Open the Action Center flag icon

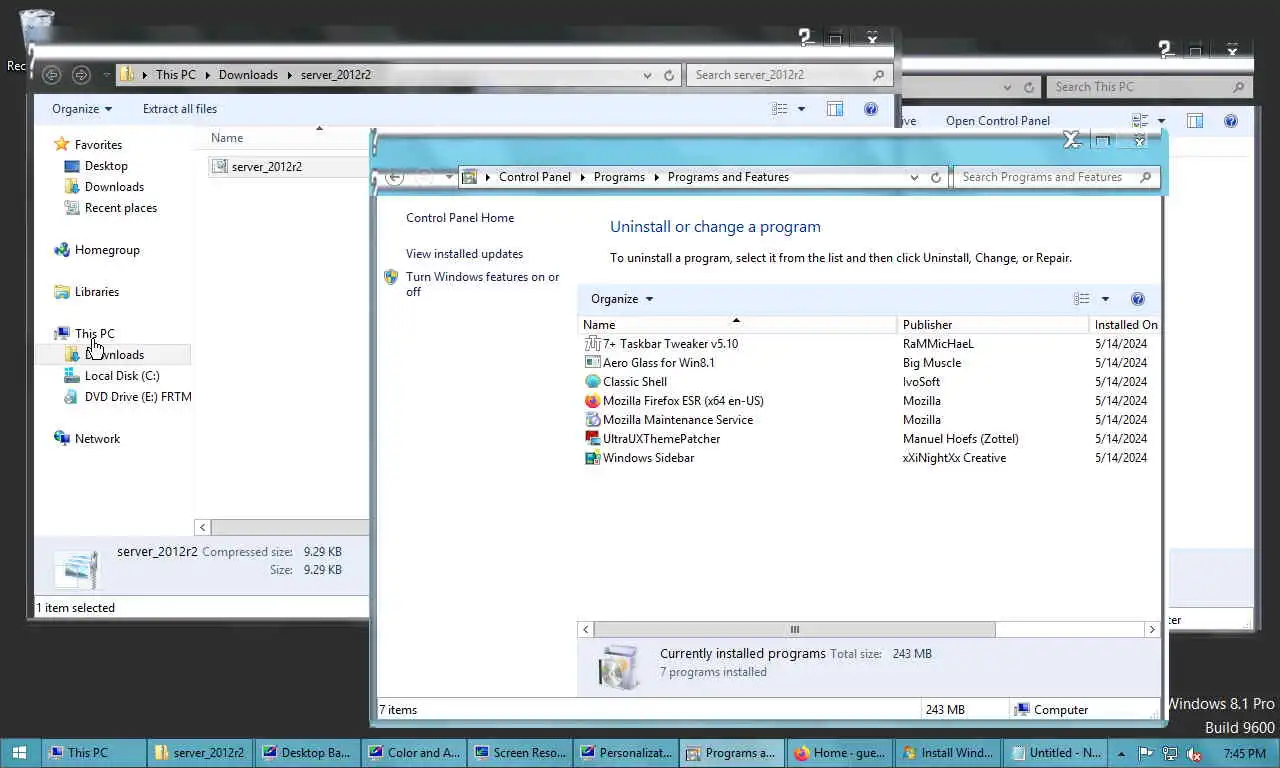1146,754
